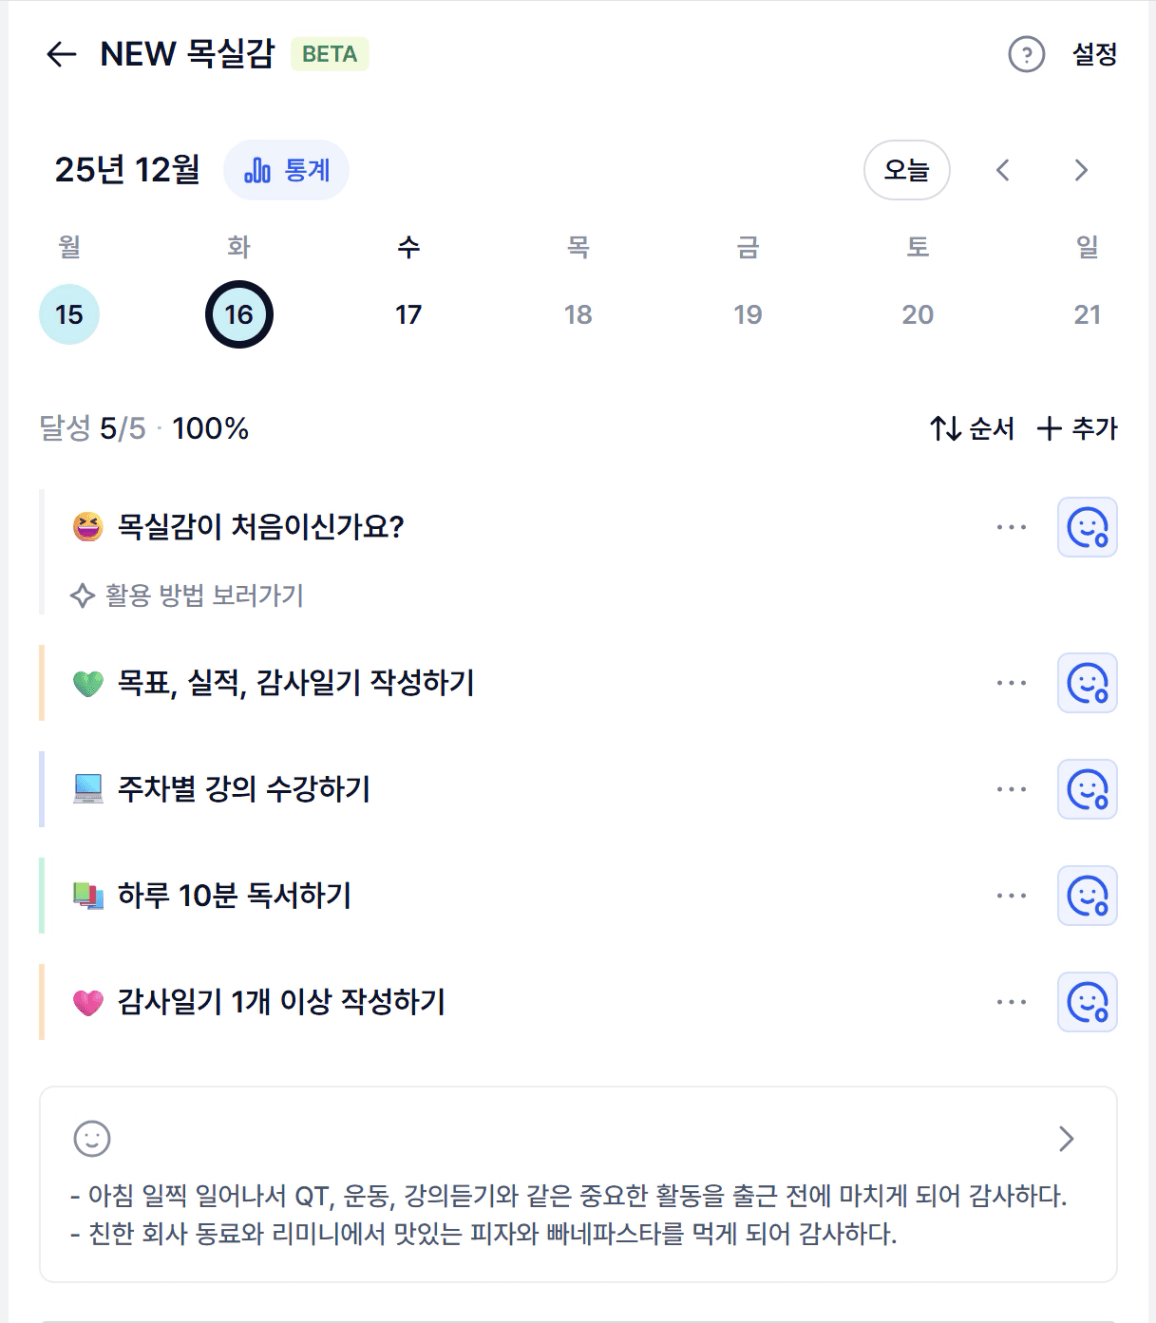
Task: Open the 하루 10분 독서하기 habit
Action: (x=235, y=895)
